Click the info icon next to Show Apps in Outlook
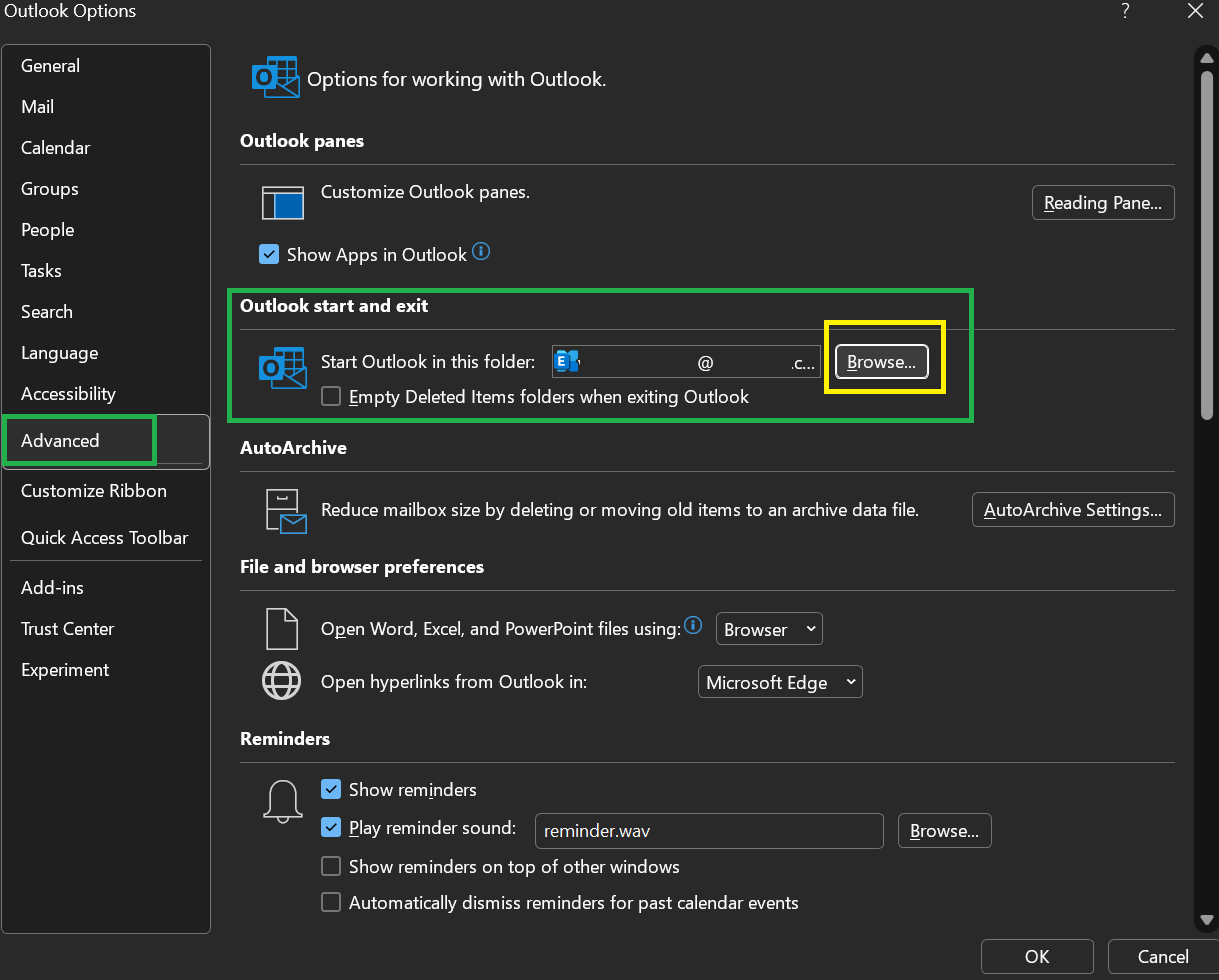The height and width of the screenshot is (980, 1219). tap(481, 252)
